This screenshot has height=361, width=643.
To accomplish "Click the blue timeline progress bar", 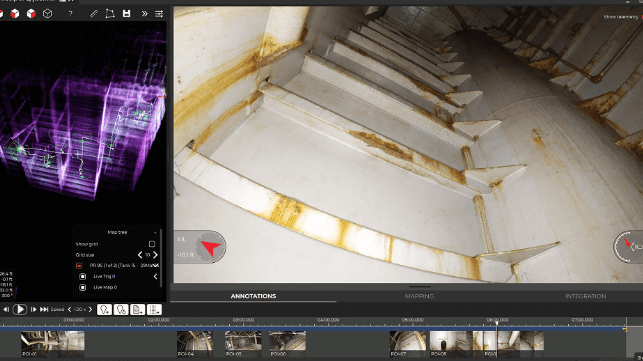I will pos(312,329).
